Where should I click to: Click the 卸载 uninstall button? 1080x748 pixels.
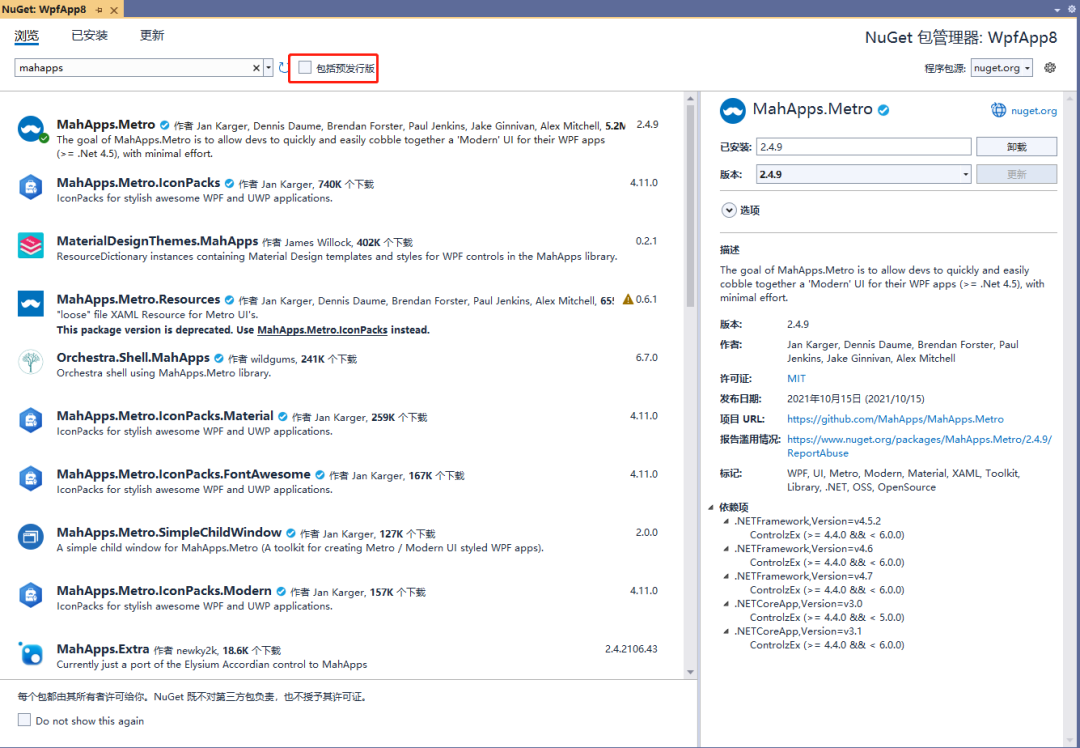(1016, 147)
